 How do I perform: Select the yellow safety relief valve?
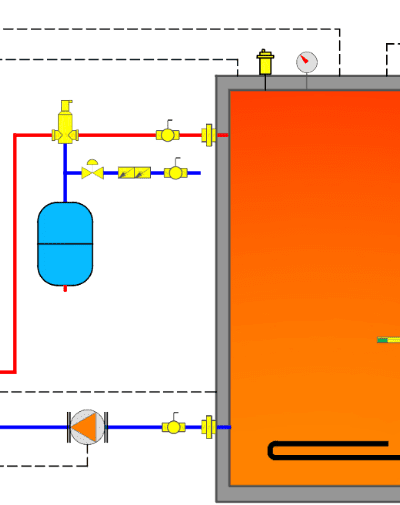tap(65, 122)
